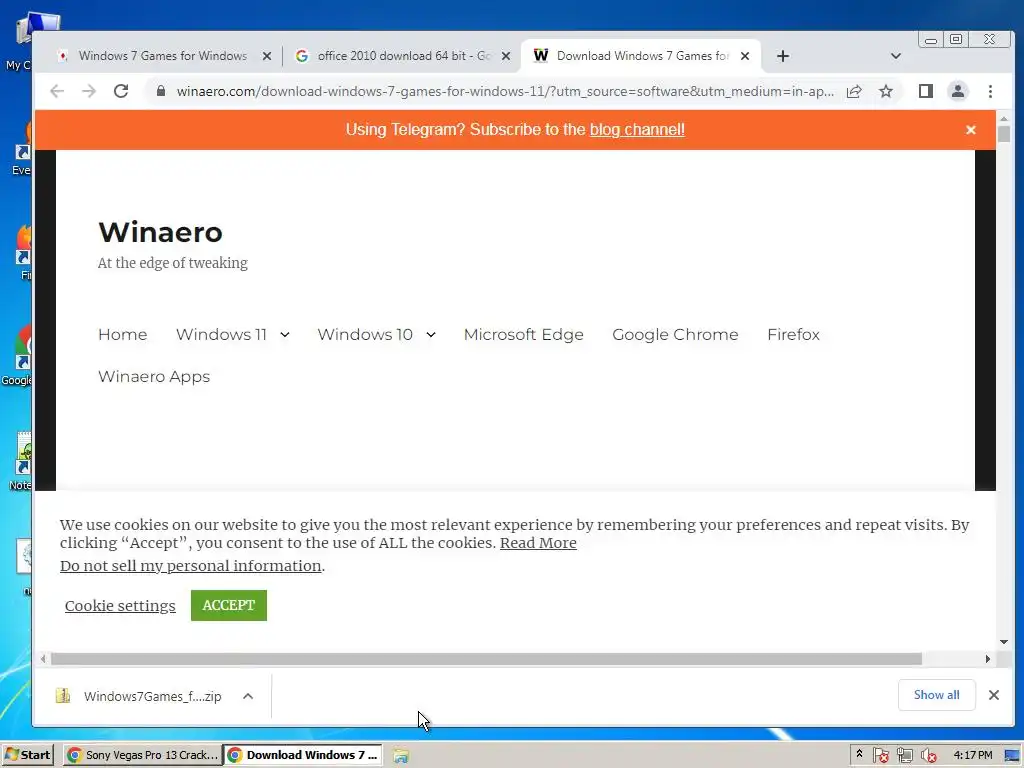Switch to Sony Vegas Pro 13 Crack taskbar item

[x=143, y=755]
